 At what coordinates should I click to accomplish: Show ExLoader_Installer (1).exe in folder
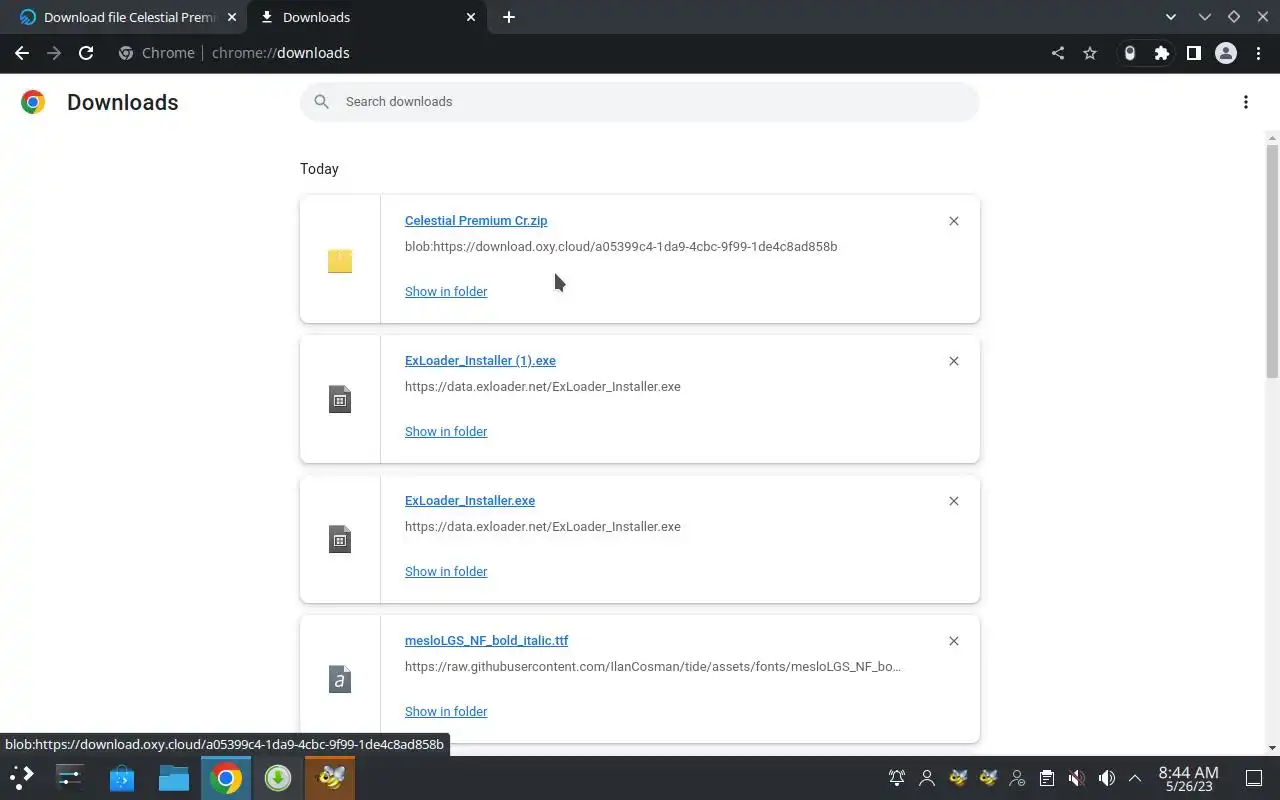pos(446,432)
